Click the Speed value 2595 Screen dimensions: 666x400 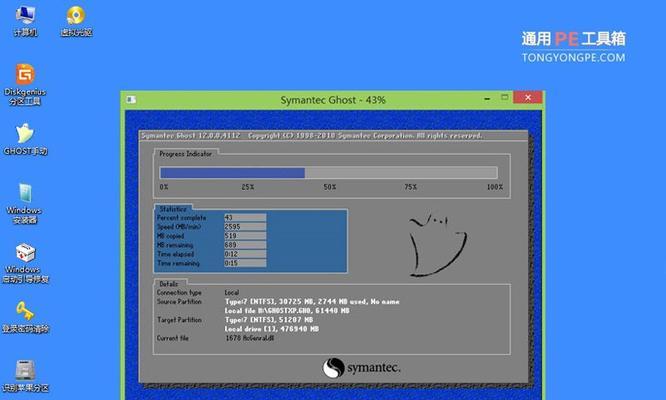tap(245, 227)
